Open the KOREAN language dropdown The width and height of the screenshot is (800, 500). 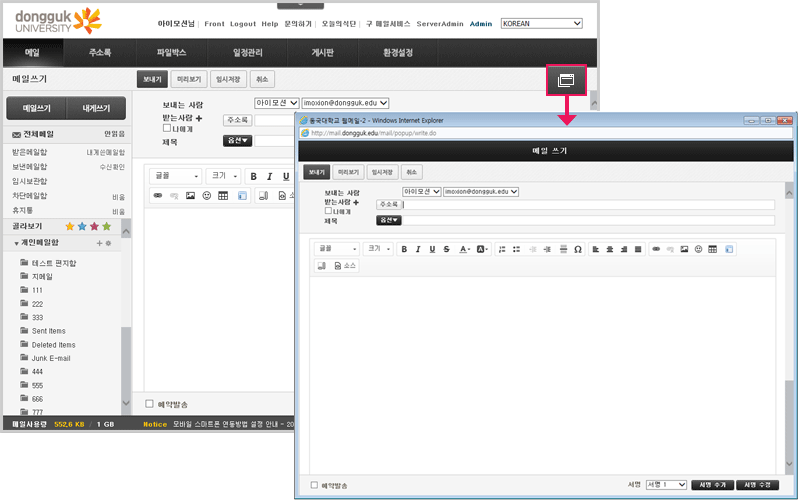(x=541, y=23)
